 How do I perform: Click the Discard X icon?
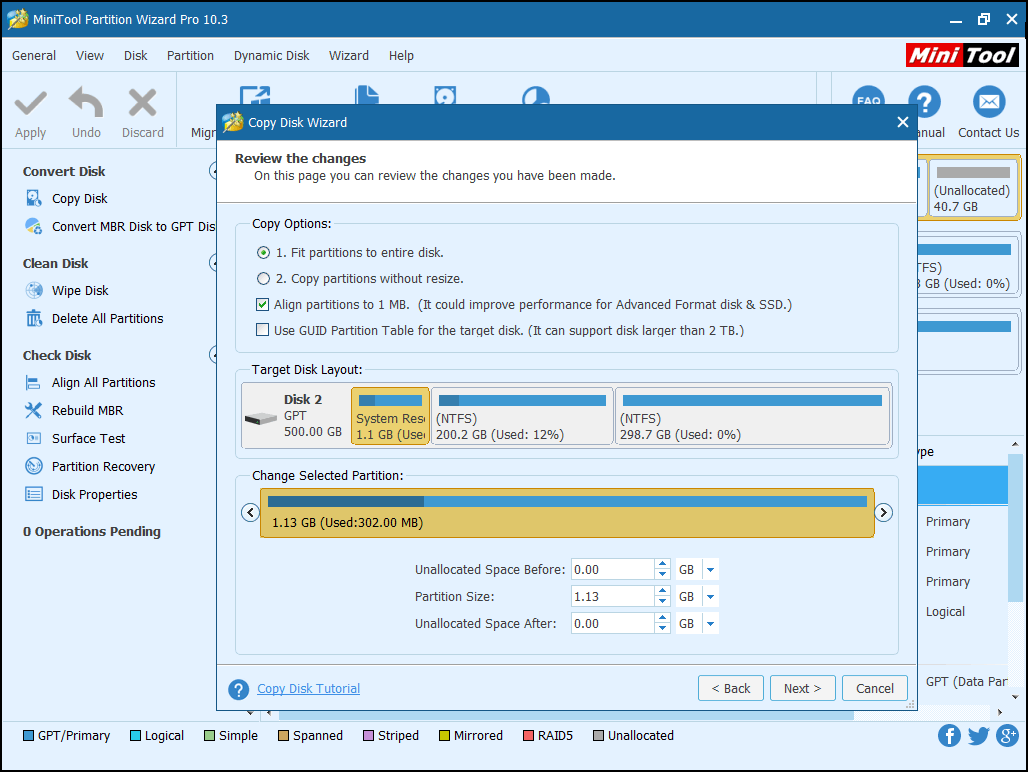142,103
